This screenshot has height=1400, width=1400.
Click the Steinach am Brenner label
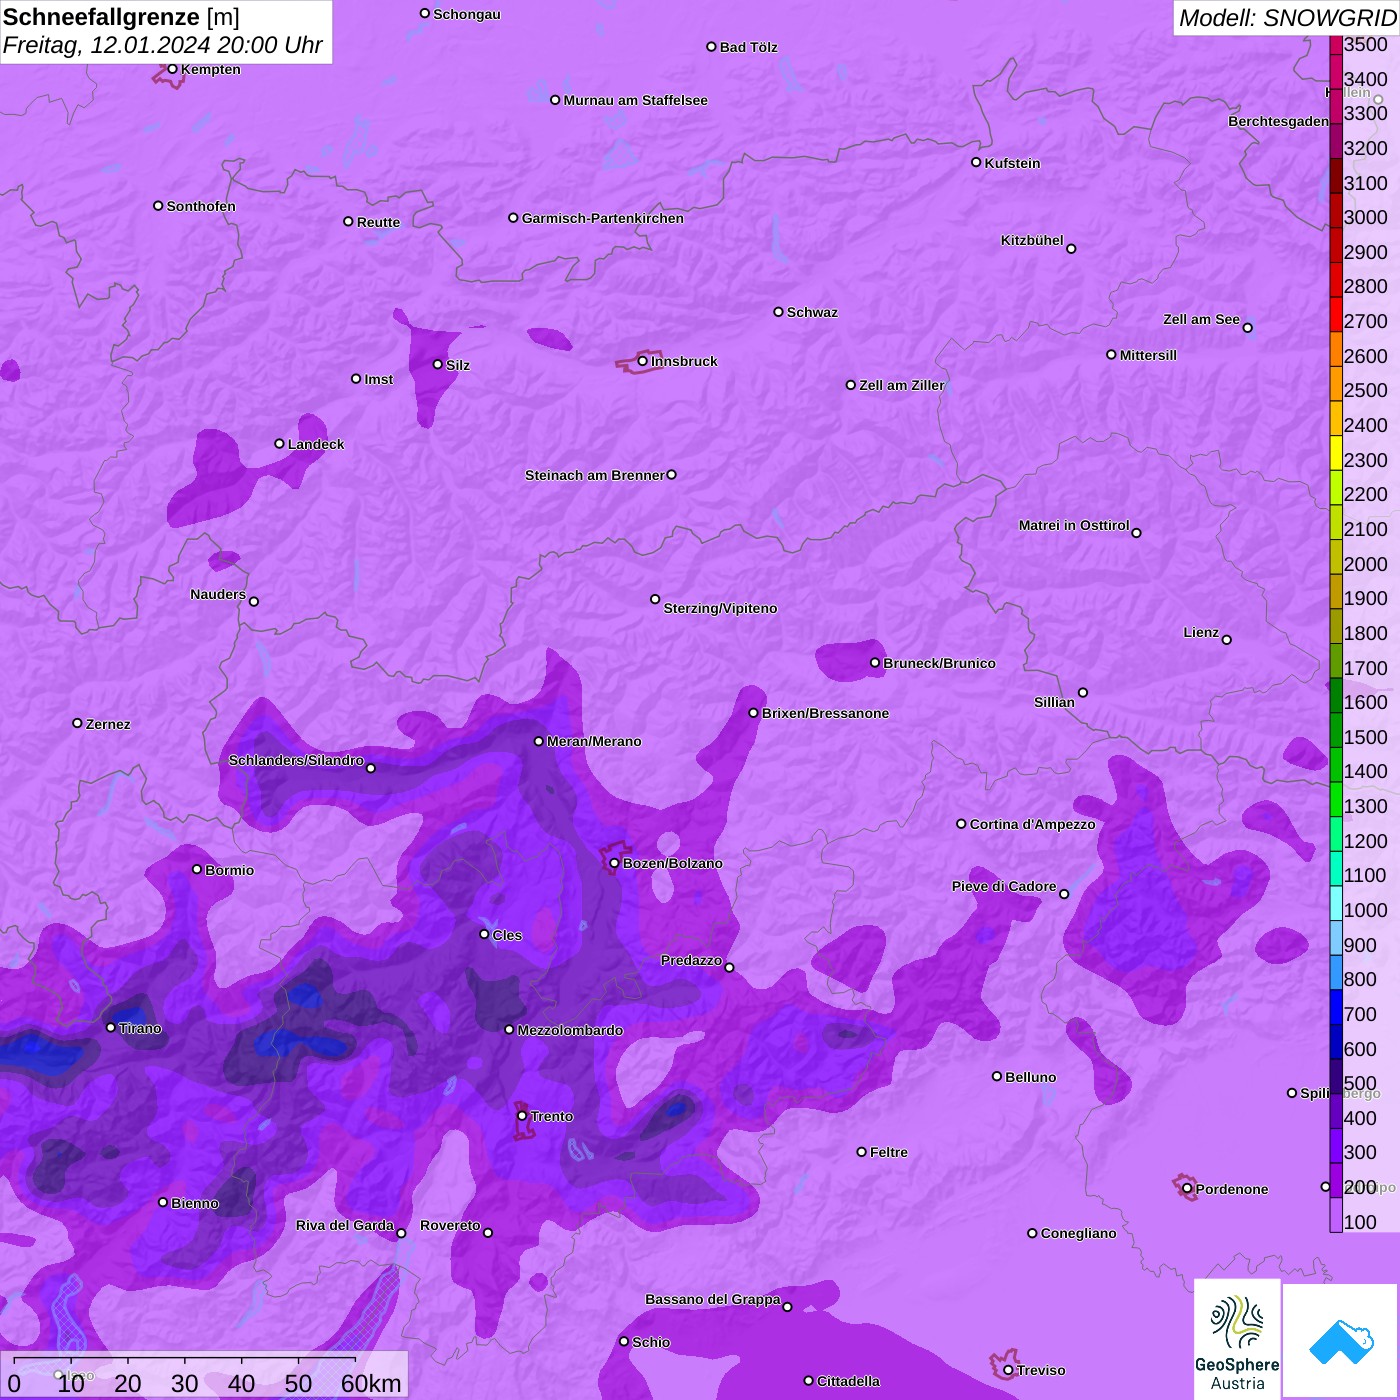click(595, 475)
